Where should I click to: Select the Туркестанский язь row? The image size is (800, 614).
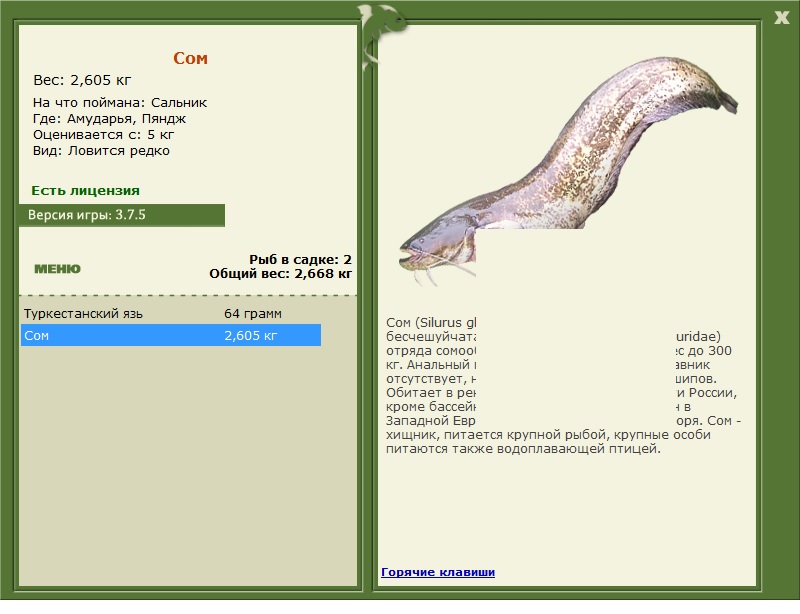coord(171,313)
